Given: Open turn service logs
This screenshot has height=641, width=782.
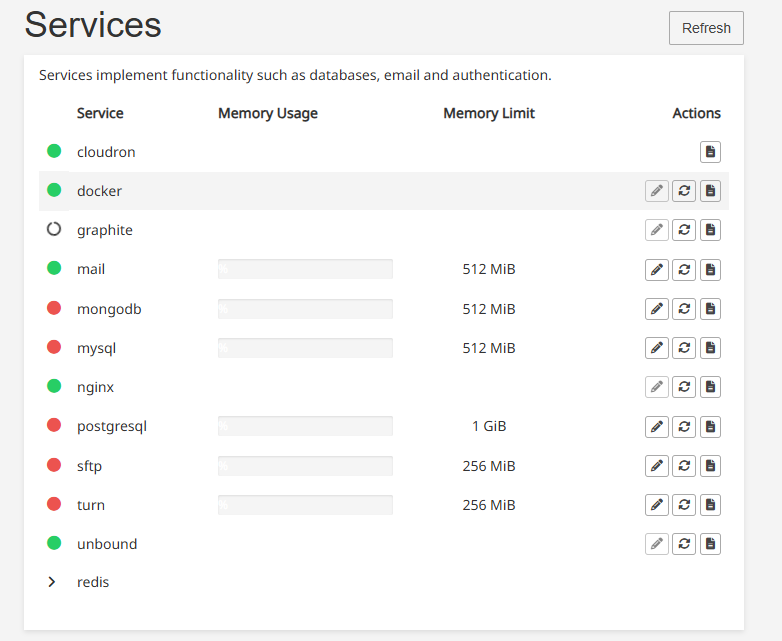Looking at the screenshot, I should [x=710, y=505].
